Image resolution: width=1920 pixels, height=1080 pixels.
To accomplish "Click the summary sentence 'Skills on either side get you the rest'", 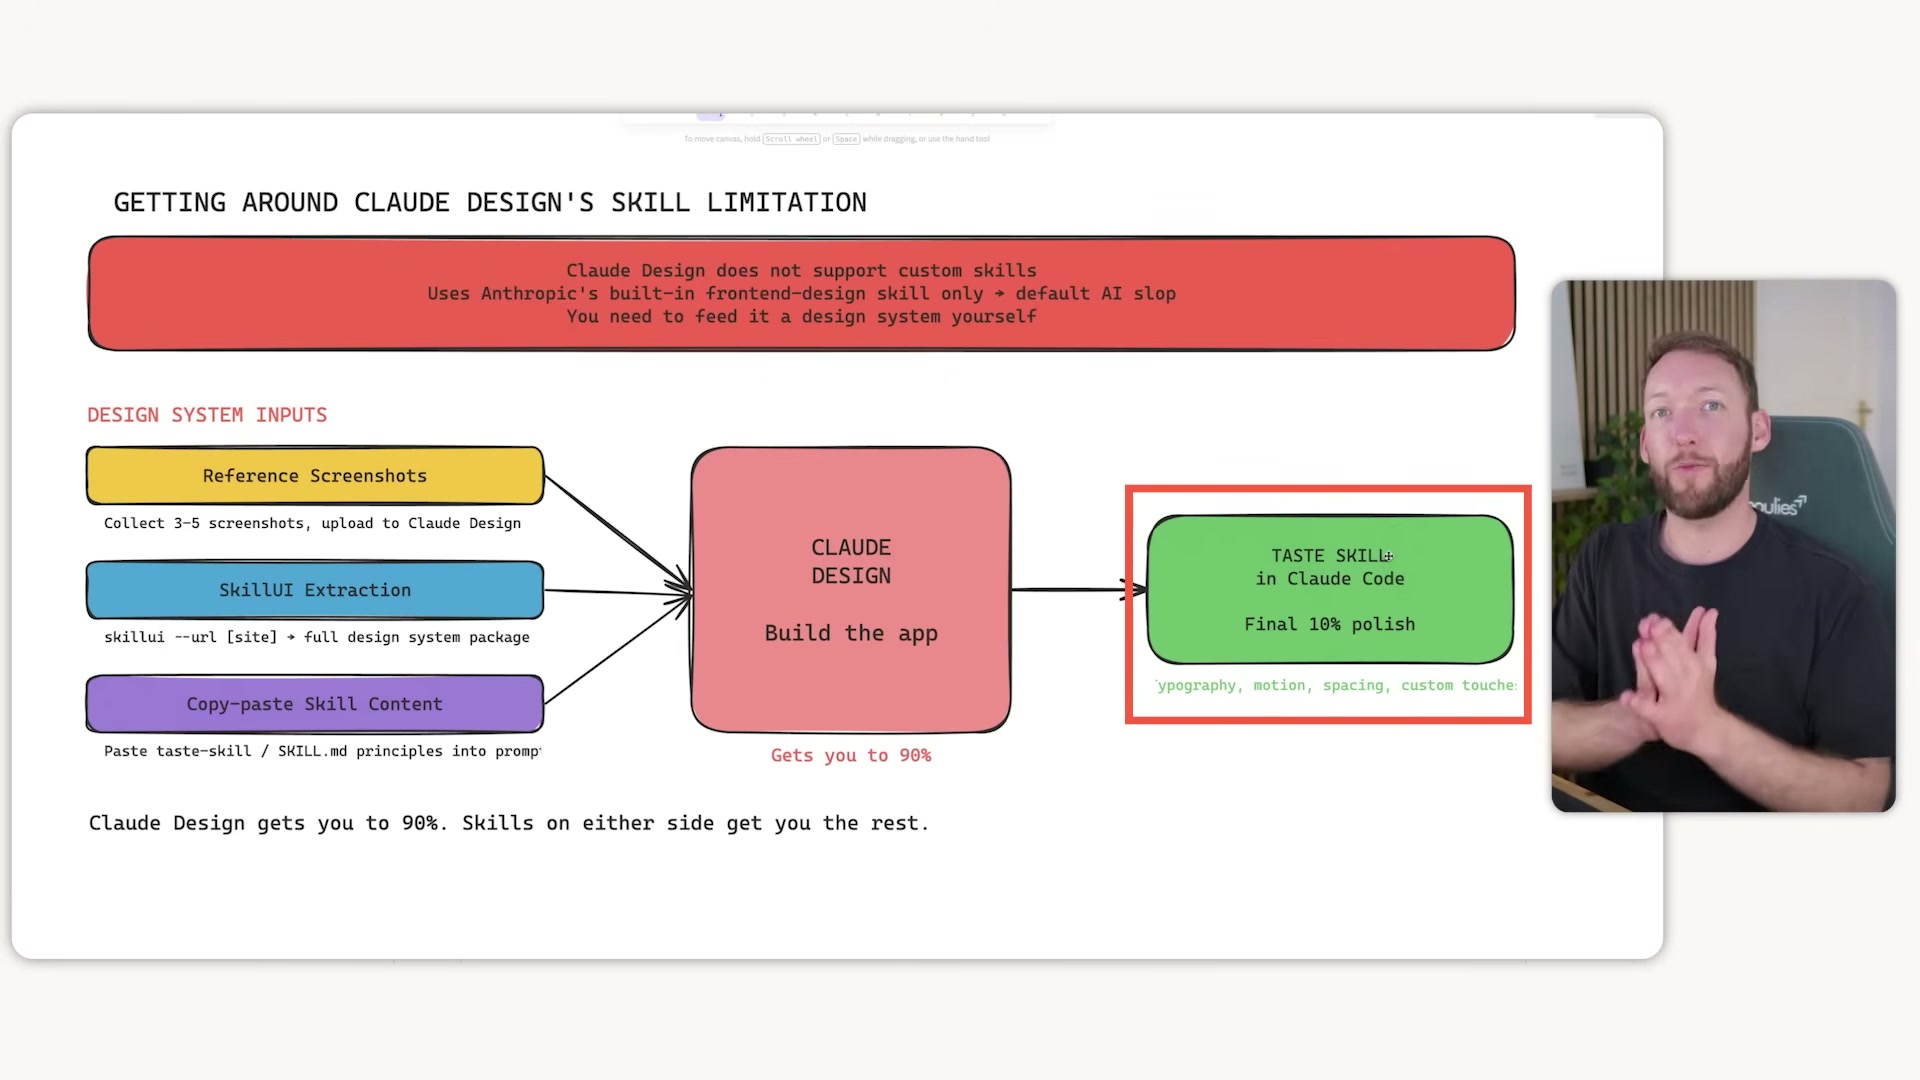I will click(x=695, y=823).
